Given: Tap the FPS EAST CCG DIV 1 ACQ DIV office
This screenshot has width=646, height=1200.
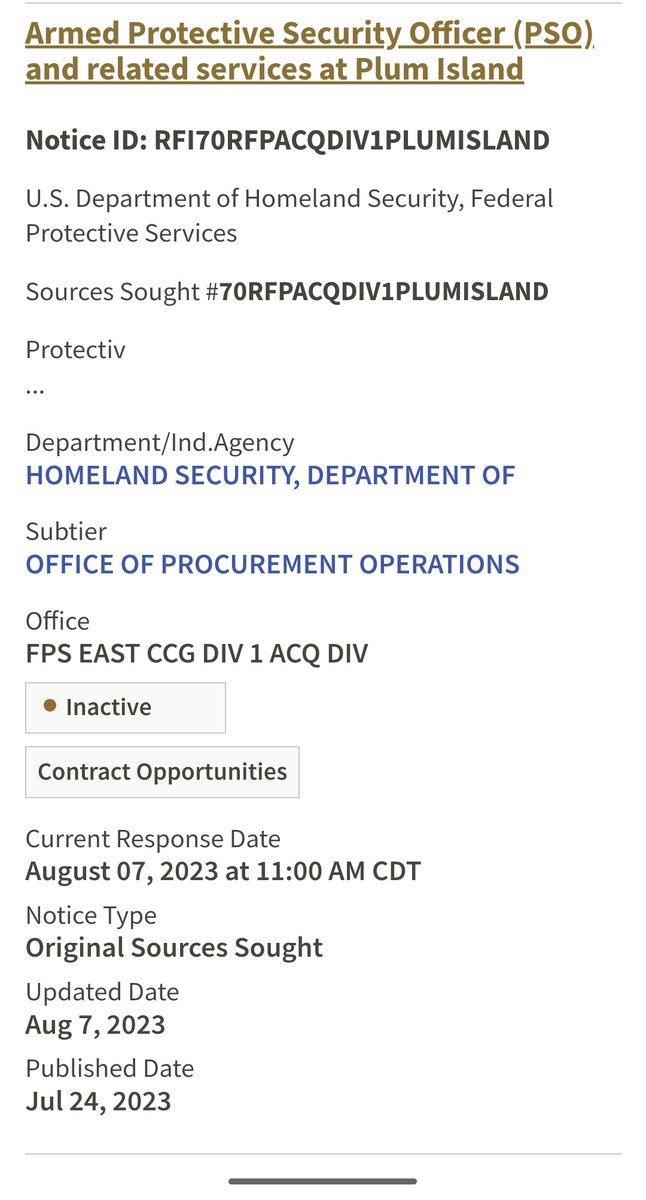Looking at the screenshot, I should (x=196, y=654).
